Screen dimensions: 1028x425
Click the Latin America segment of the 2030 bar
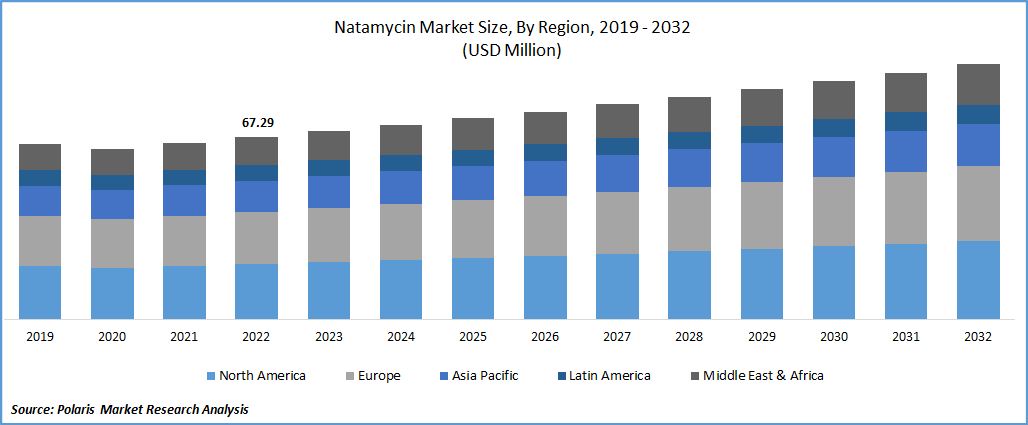[833, 128]
